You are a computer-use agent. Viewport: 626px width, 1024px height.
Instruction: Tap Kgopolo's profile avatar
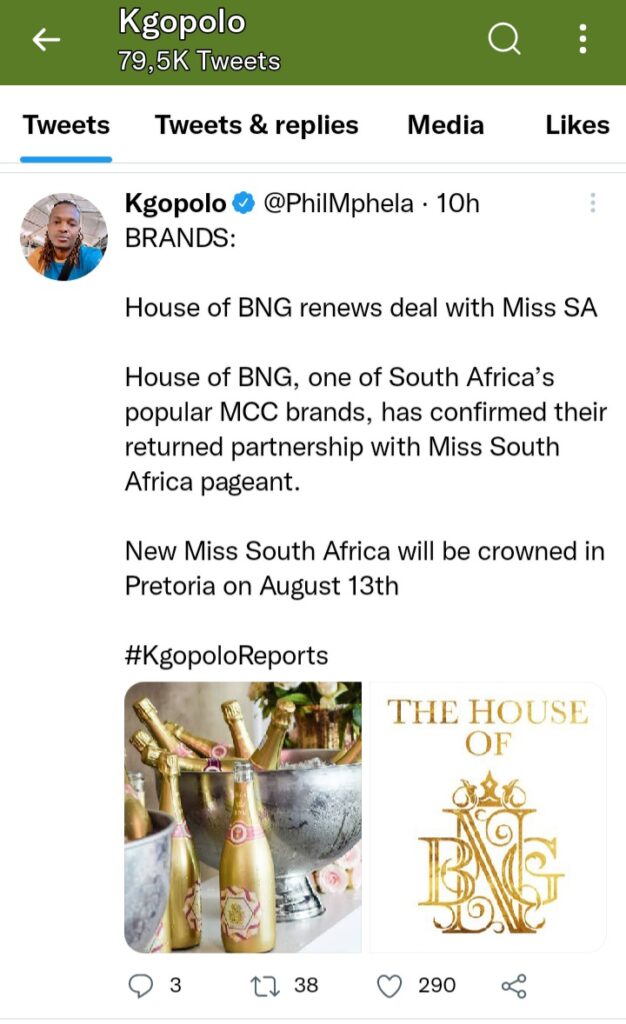(63, 237)
